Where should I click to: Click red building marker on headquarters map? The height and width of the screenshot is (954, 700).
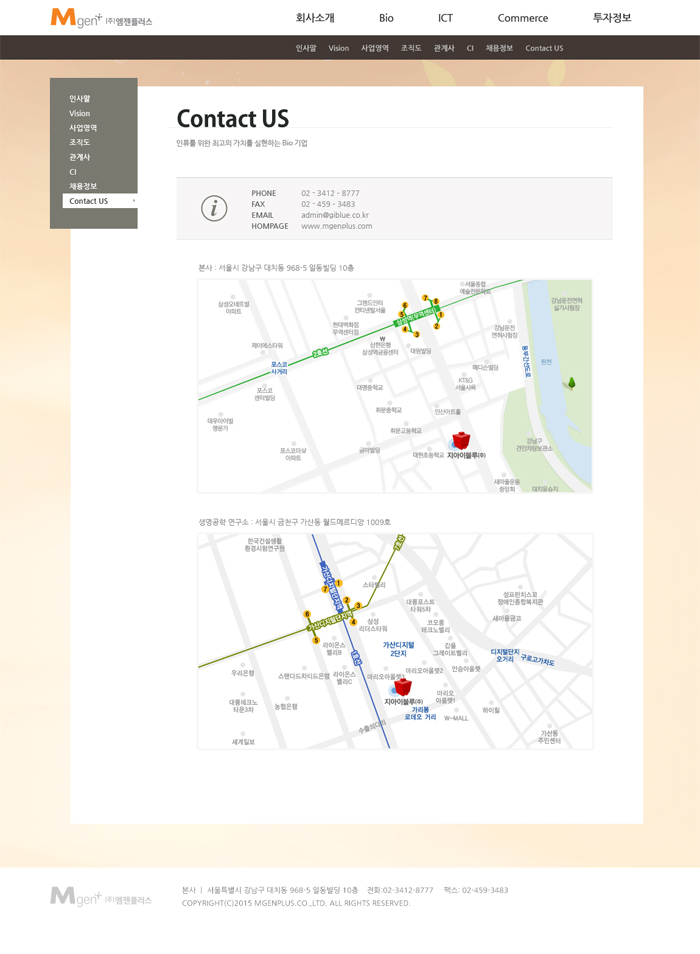tap(461, 441)
